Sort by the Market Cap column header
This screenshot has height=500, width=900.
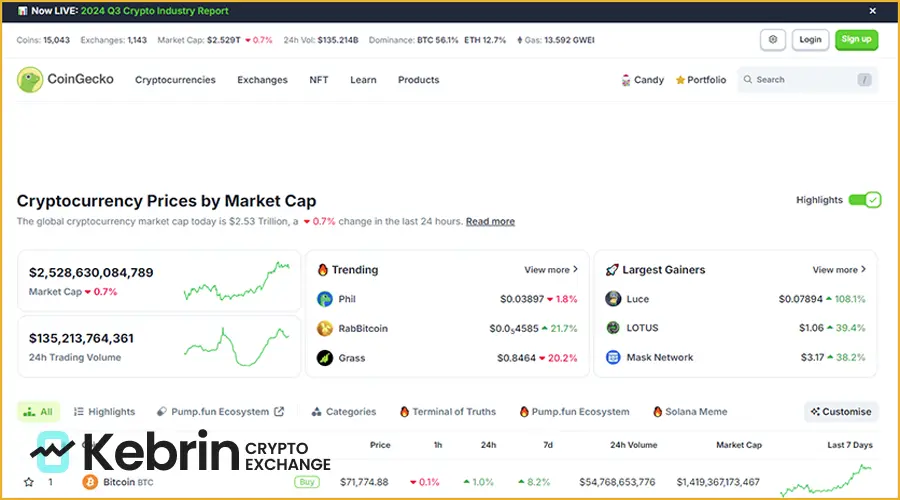(x=739, y=445)
